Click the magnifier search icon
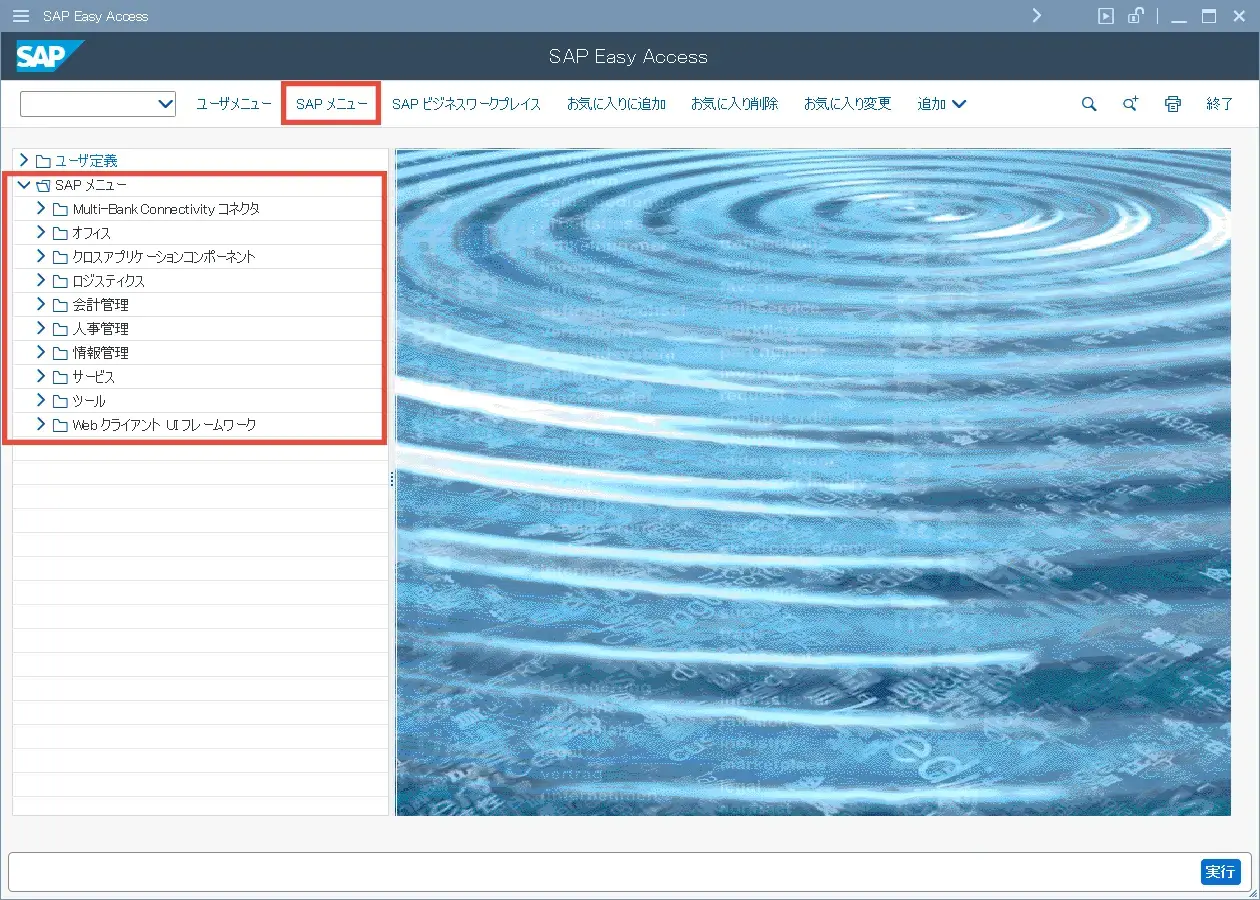This screenshot has height=900, width=1260. point(1089,104)
